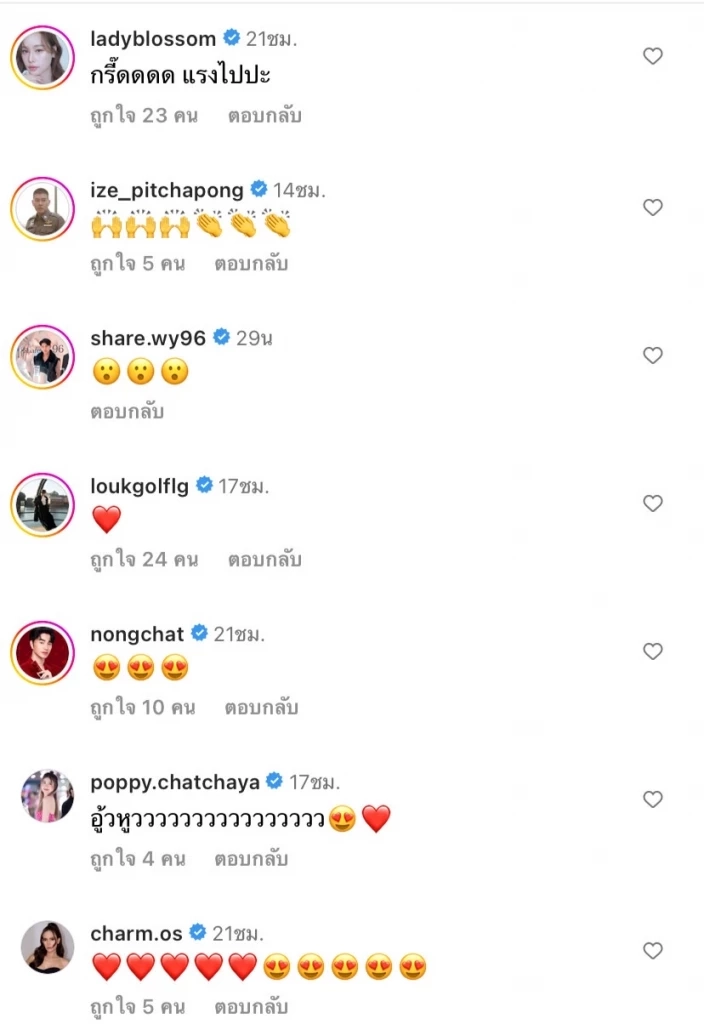The image size is (704, 1024).
Task: Open charm.os profile picture
Action: tap(48, 946)
